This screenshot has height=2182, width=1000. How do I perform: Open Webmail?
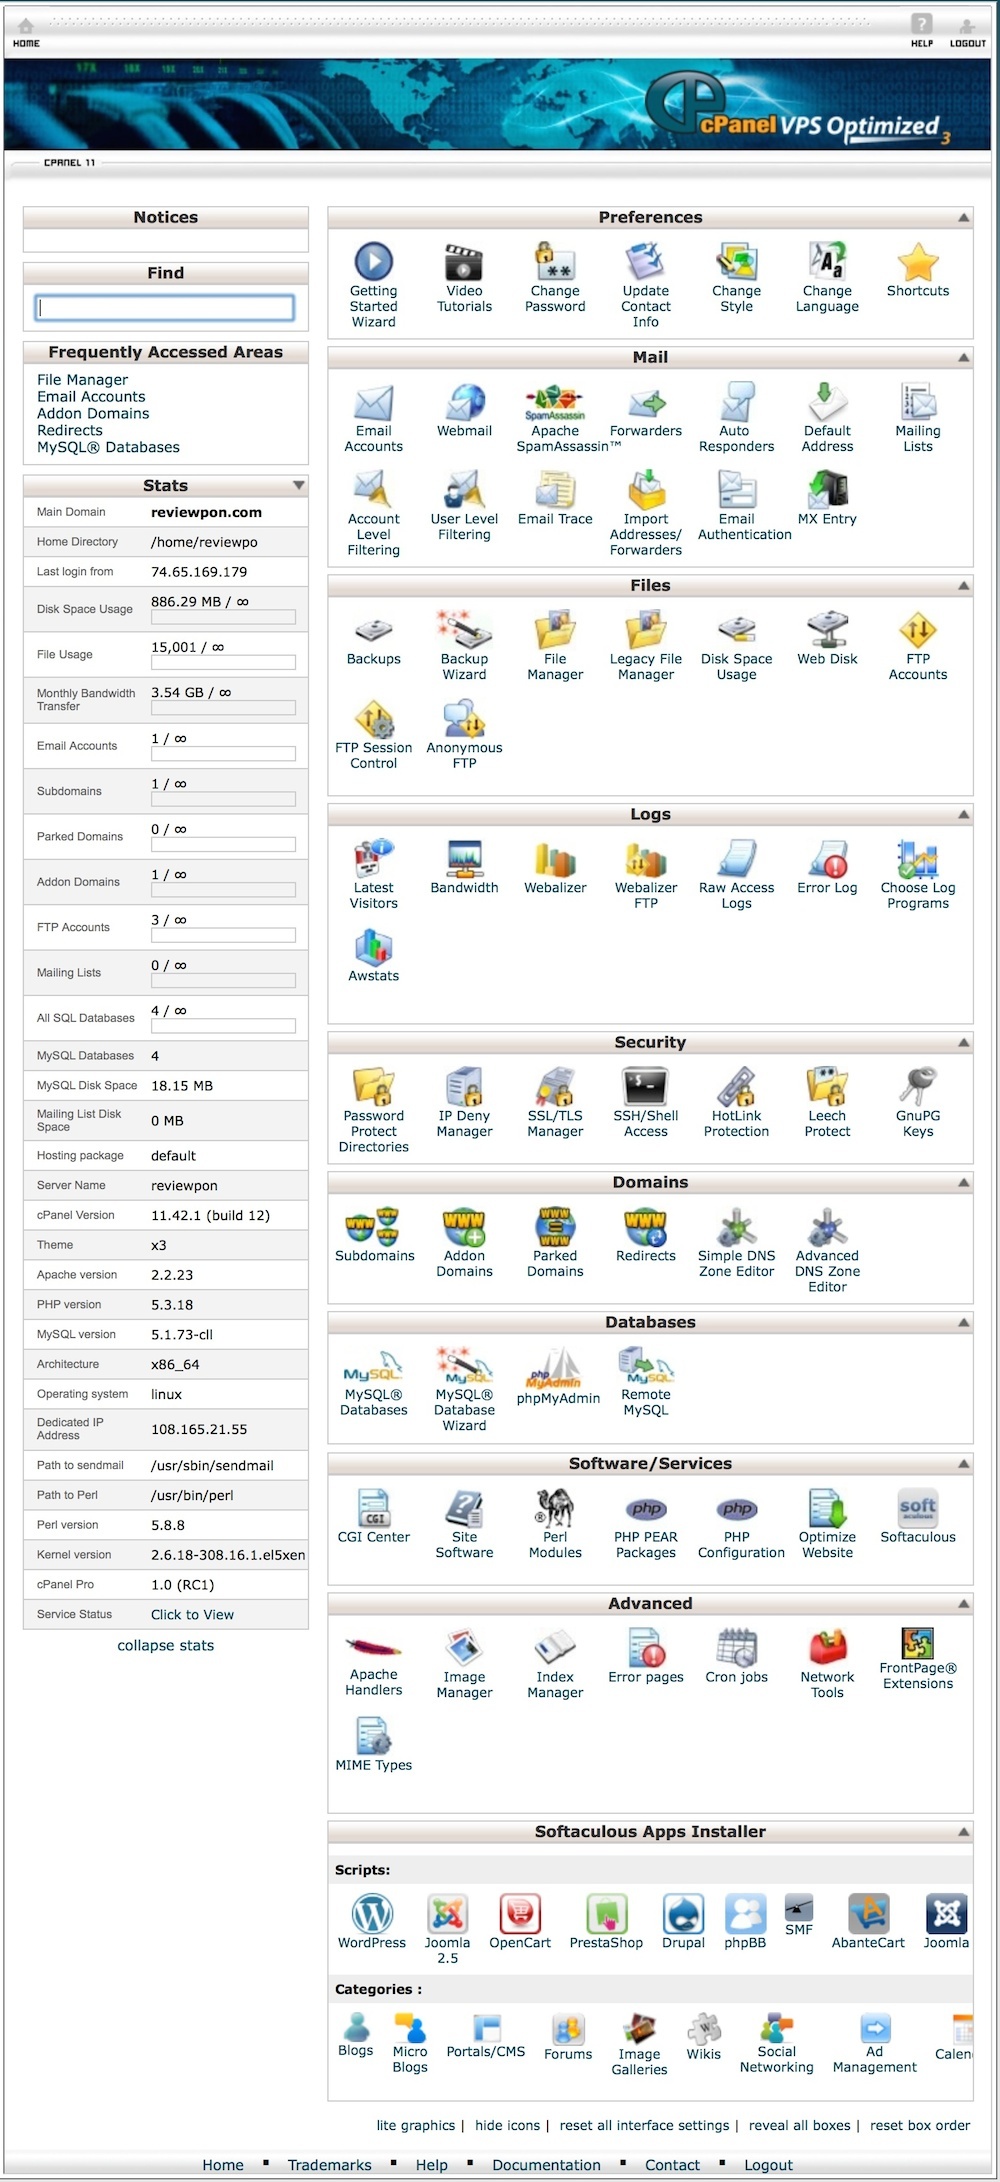pos(464,402)
